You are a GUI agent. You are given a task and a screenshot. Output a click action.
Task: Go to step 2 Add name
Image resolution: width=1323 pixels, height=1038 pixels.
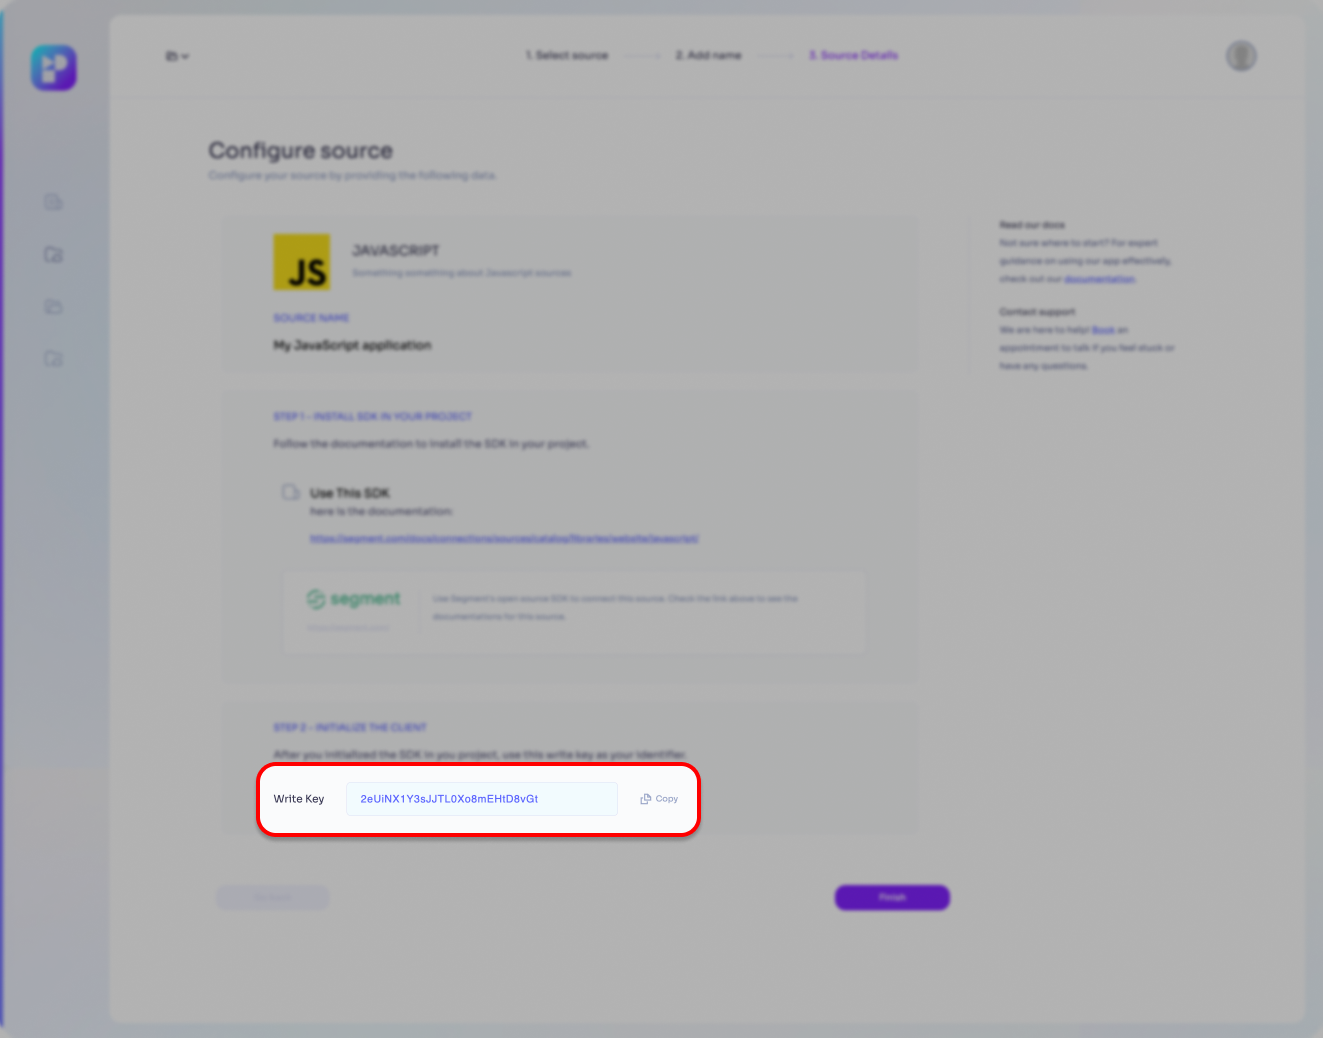[708, 56]
